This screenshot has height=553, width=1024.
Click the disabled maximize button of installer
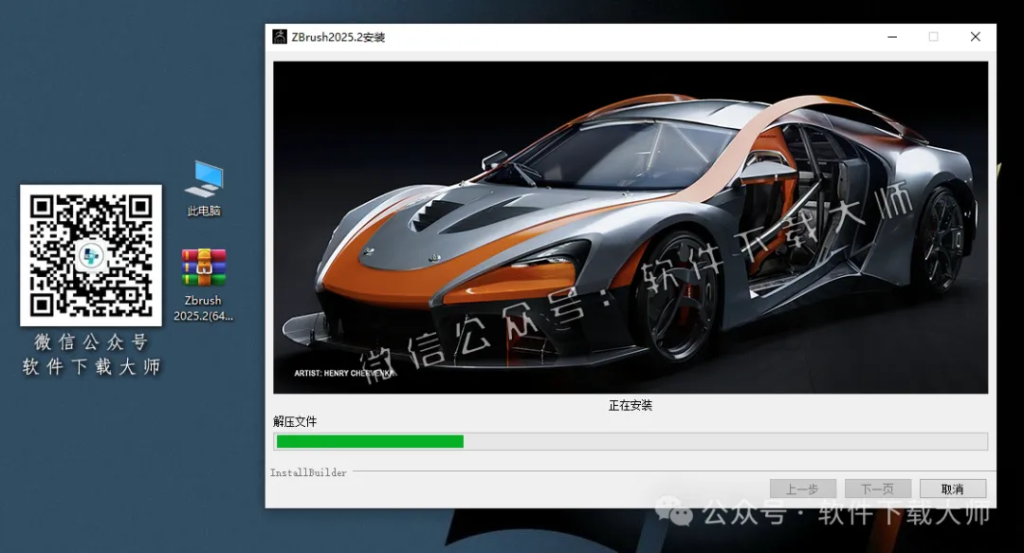[933, 37]
